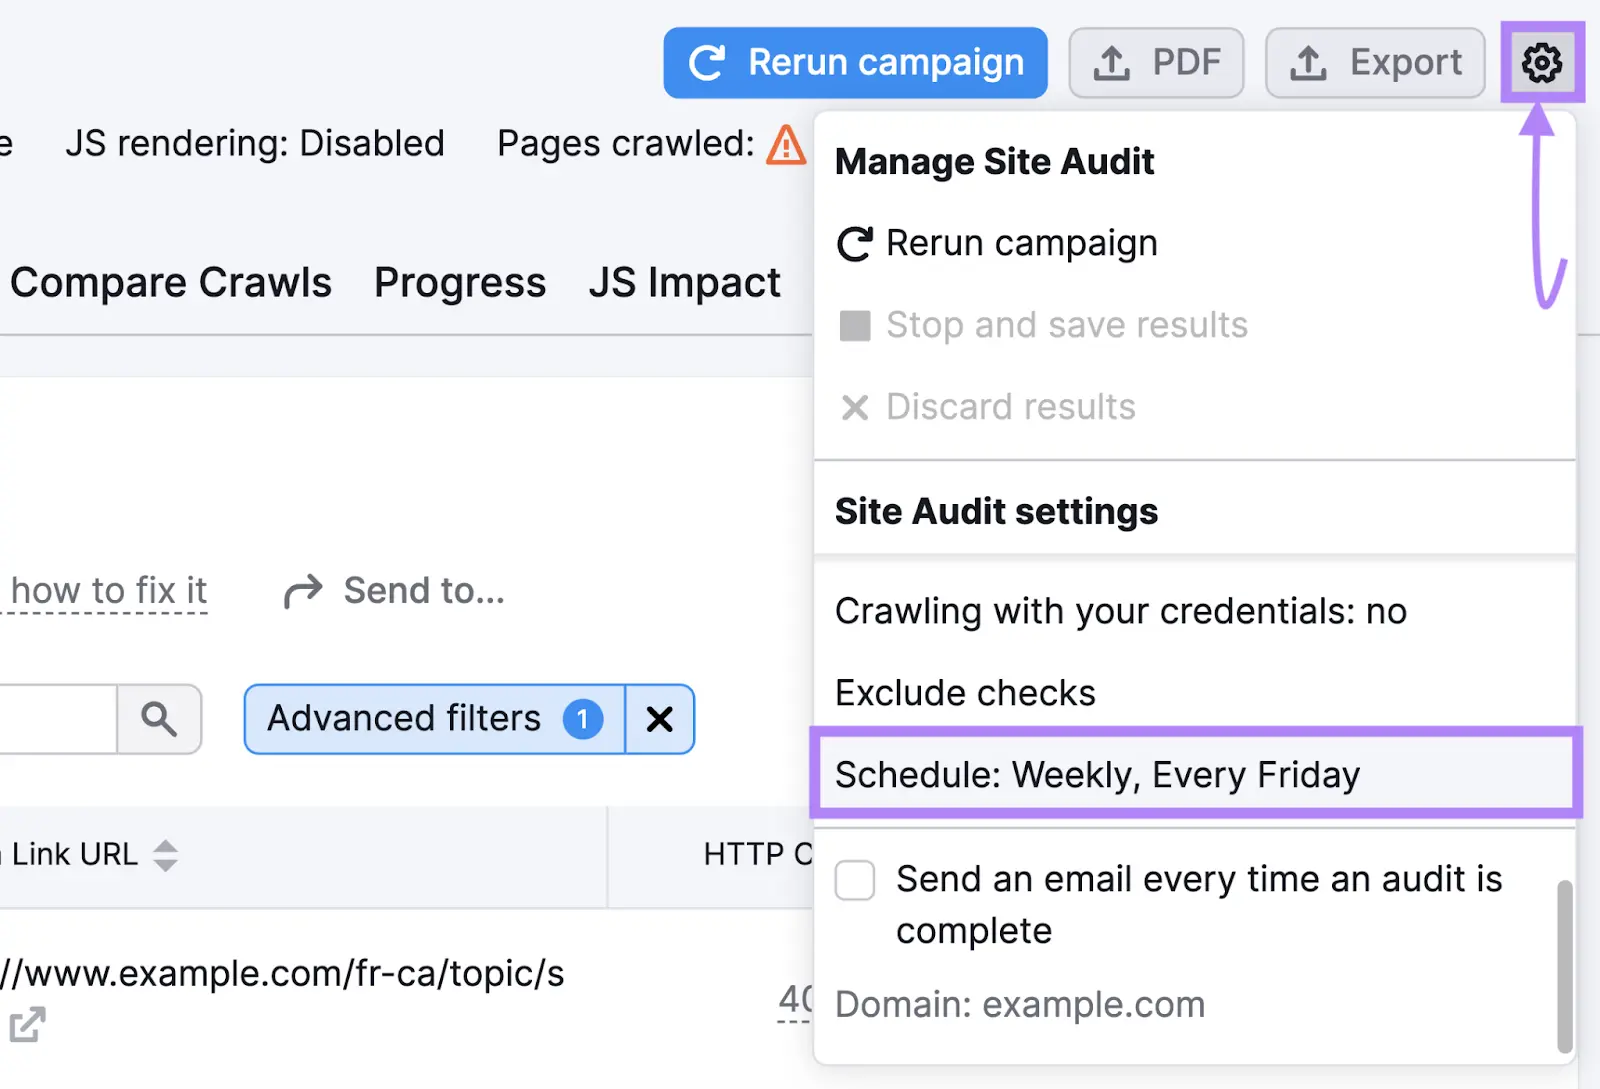Click the warning triangle beside Pages crawled
This screenshot has width=1600, height=1089.
[786, 146]
